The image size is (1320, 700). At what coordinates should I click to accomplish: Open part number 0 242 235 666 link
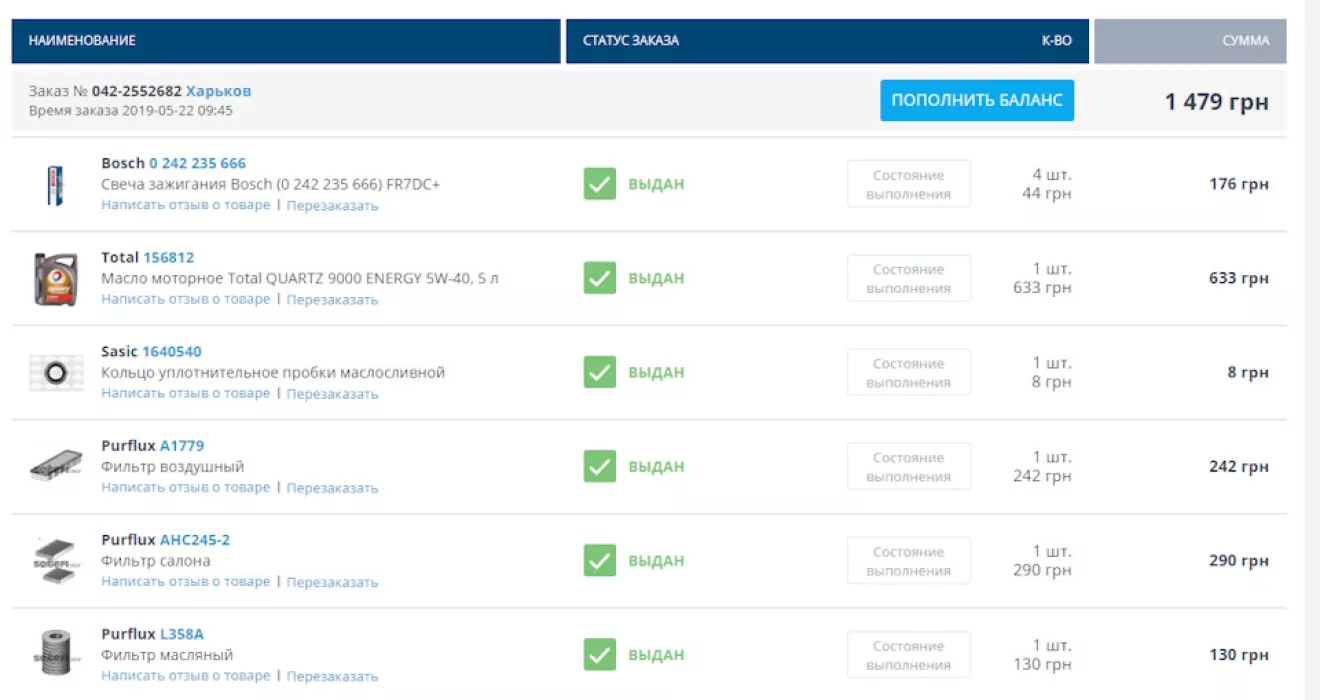click(x=197, y=163)
